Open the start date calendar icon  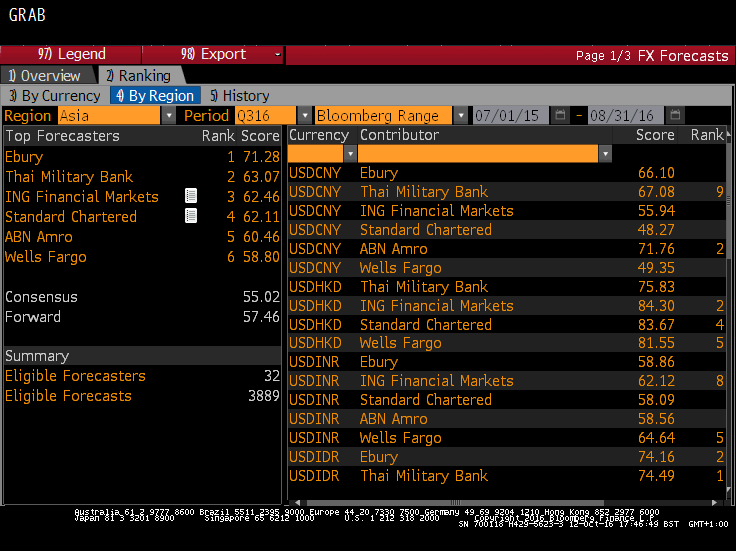[x=560, y=115]
